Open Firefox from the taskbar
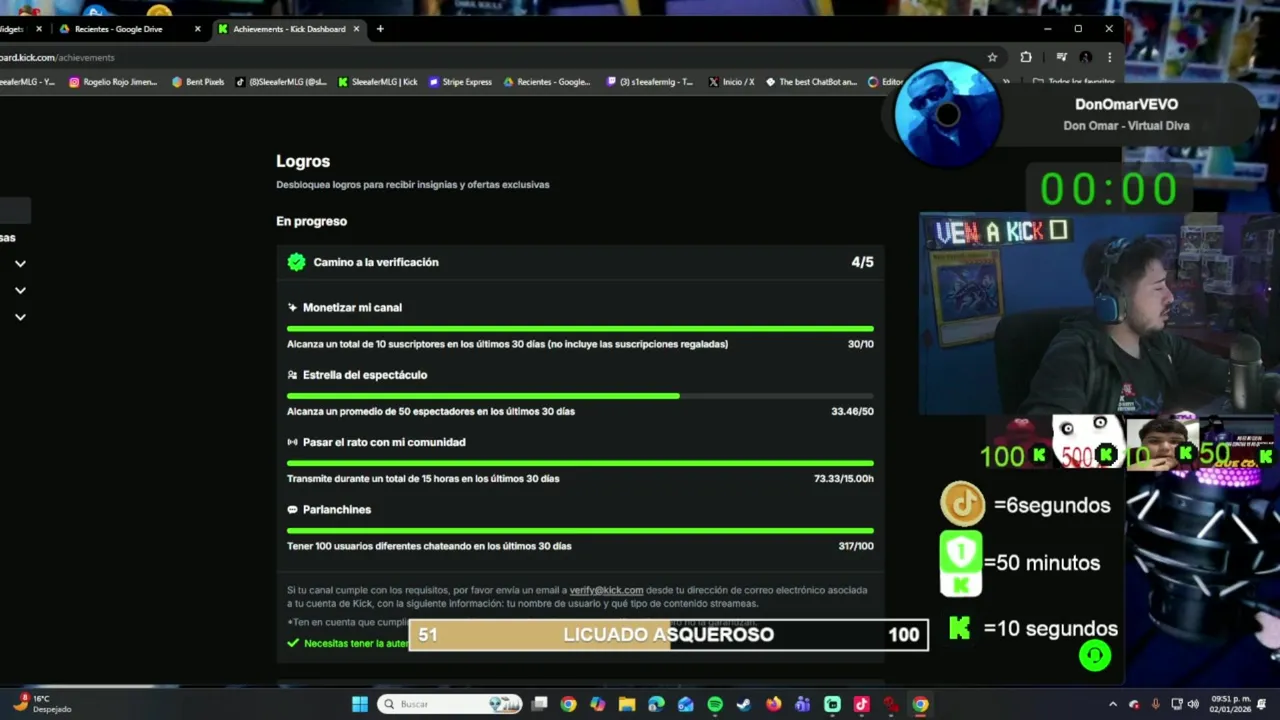 [773, 704]
